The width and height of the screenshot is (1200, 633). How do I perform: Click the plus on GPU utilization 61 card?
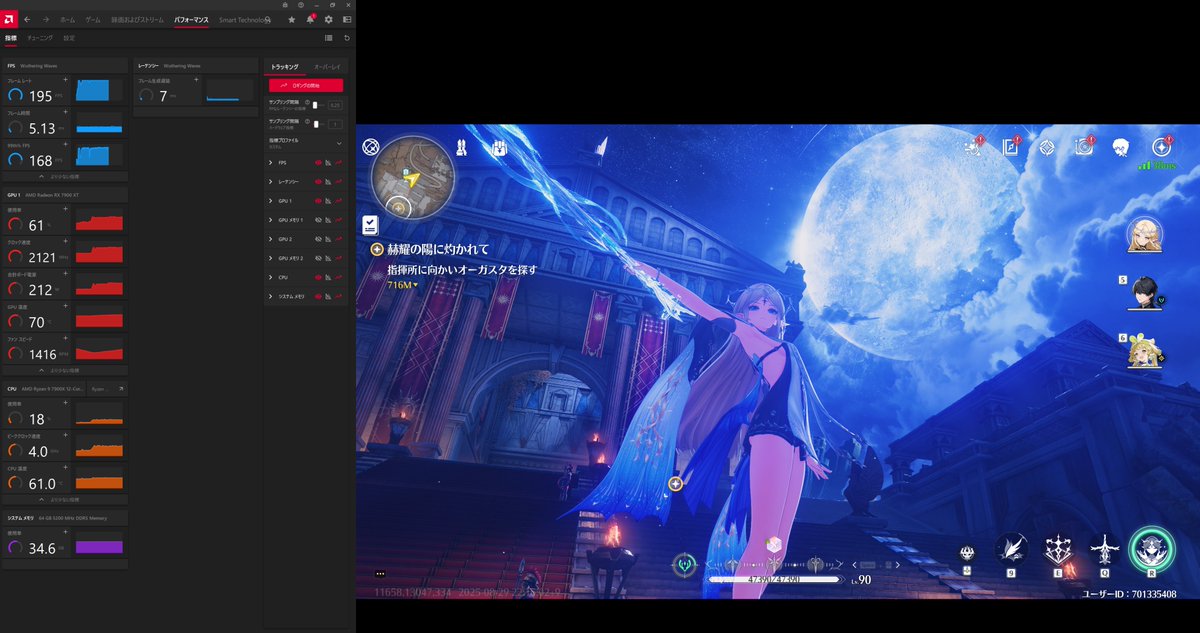pyautogui.click(x=66, y=209)
